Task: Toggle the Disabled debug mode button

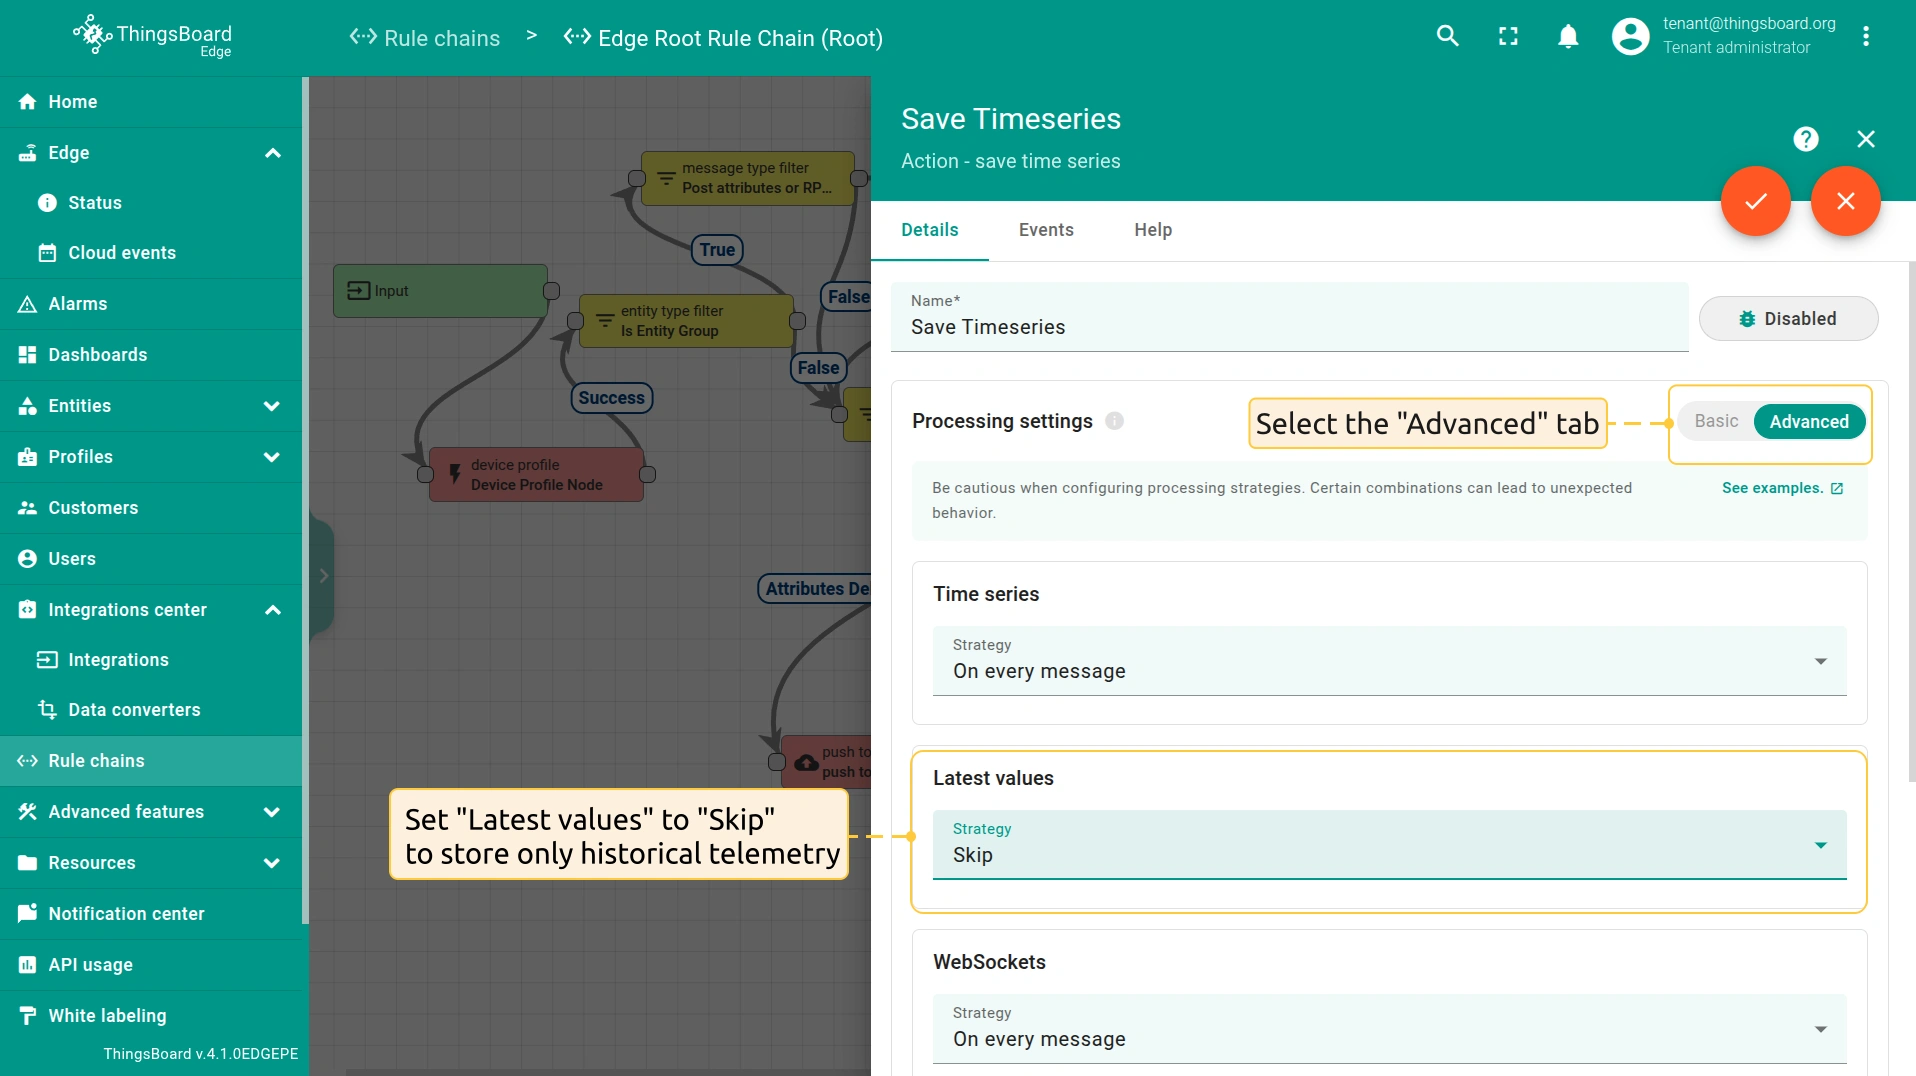Action: 1788,319
